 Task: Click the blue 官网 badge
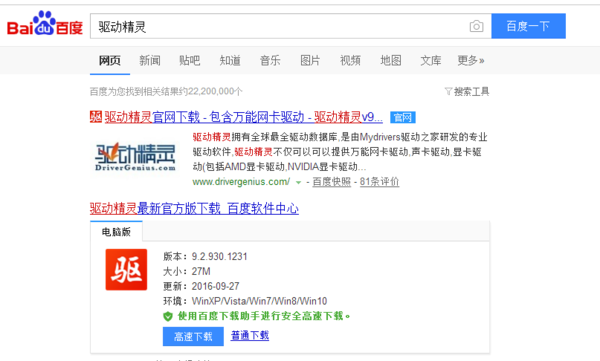(403, 117)
